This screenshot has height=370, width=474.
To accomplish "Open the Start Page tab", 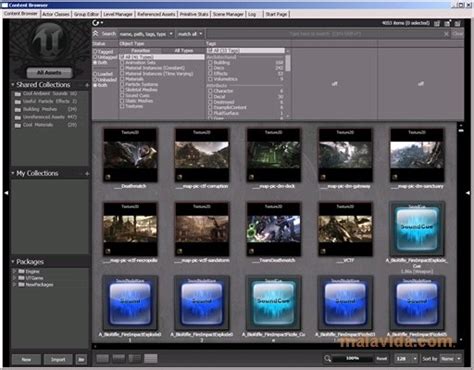I will (276, 14).
